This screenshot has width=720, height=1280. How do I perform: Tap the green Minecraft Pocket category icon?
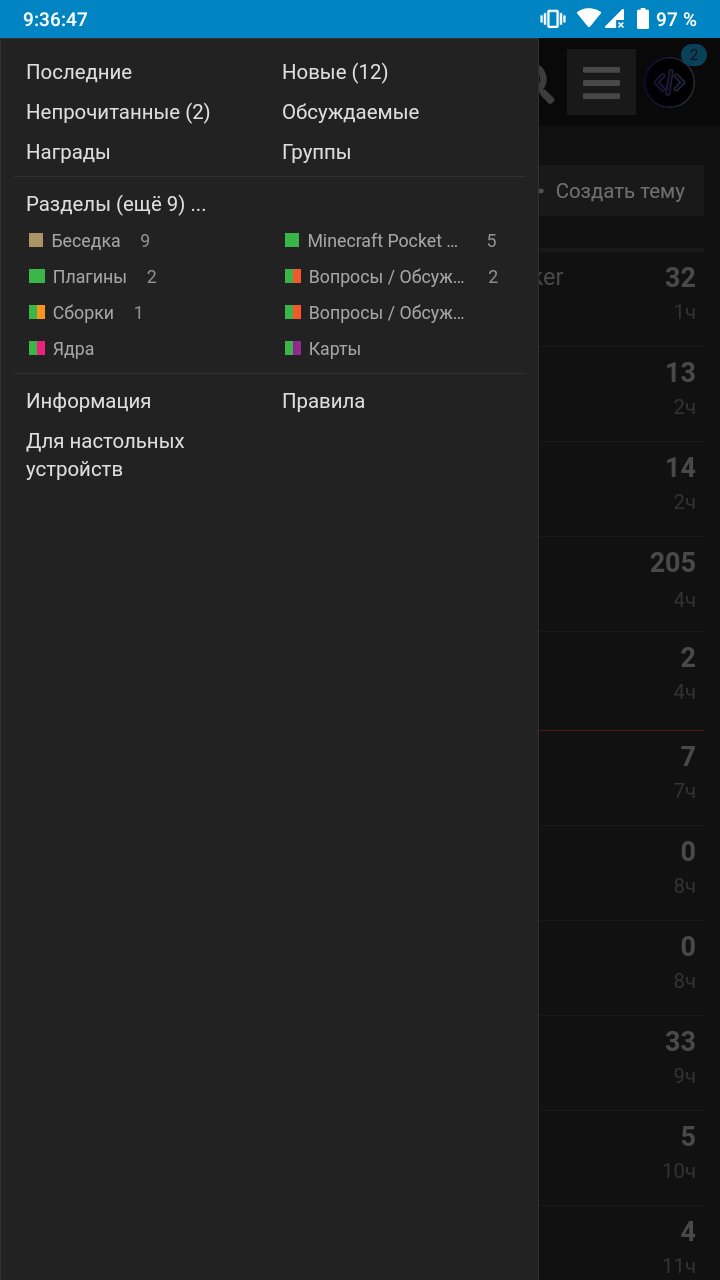292,240
